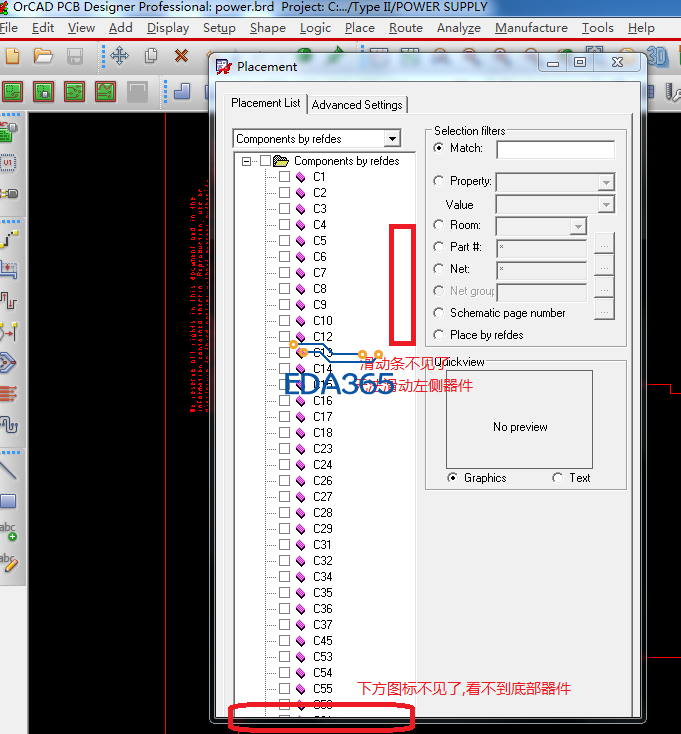Activate the Etch Edit mode icon
Viewport: 681px width, 734px height.
(74, 91)
